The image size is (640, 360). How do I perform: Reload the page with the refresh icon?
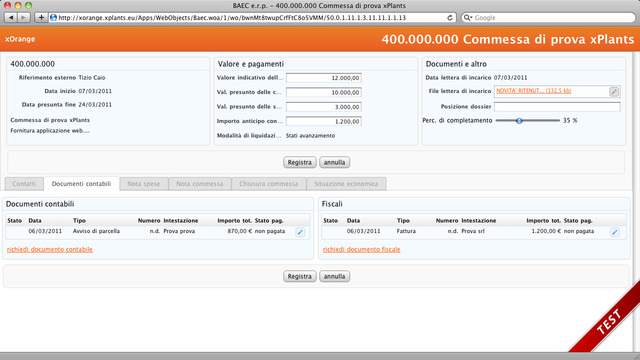[x=450, y=18]
